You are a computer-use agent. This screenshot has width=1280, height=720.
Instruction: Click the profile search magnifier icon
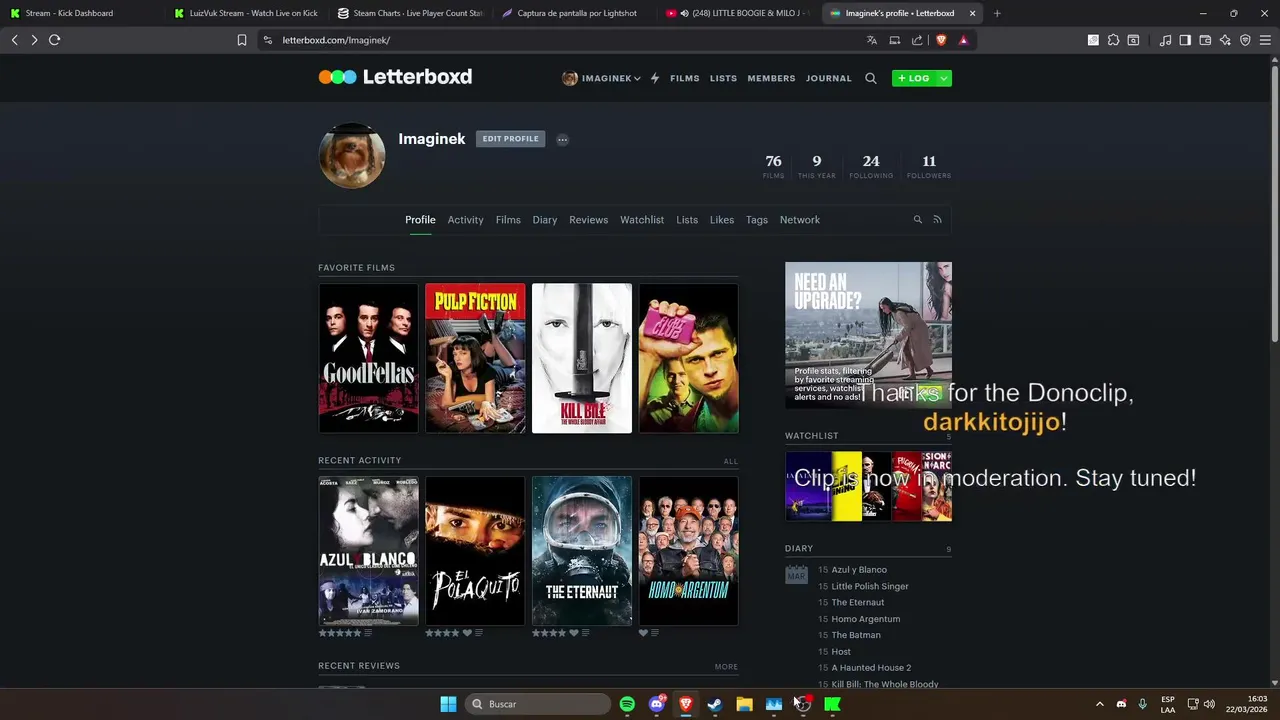pyautogui.click(x=918, y=219)
